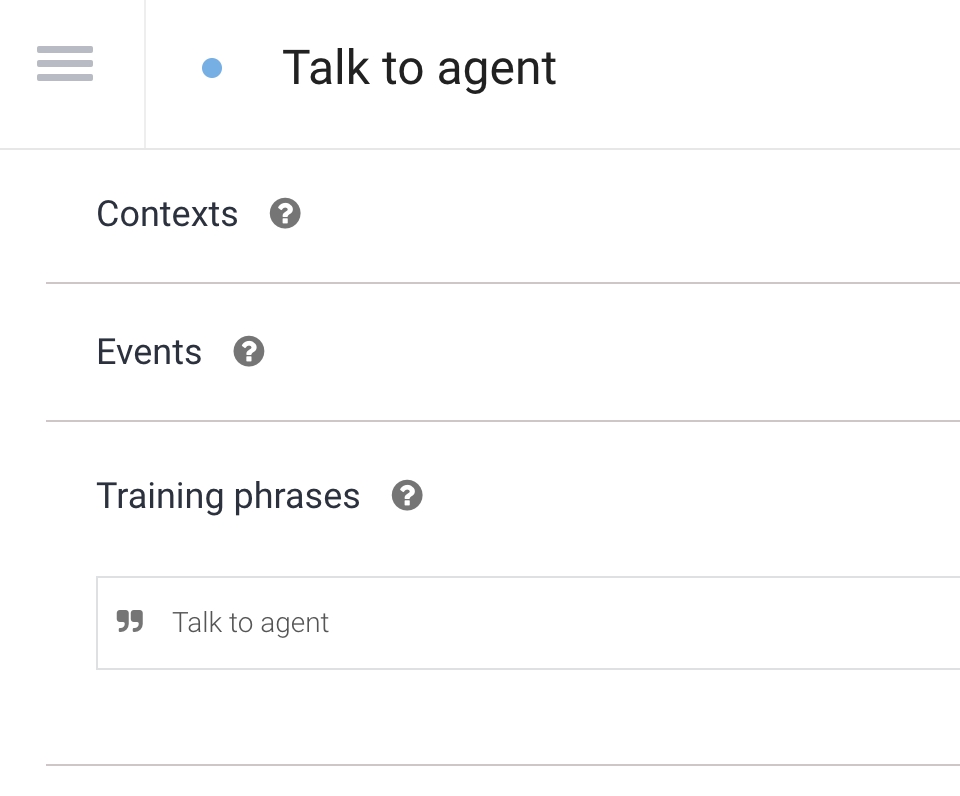Screen dimensions: 960x796
Task: Click the Events help question mark icon
Action: click(249, 351)
